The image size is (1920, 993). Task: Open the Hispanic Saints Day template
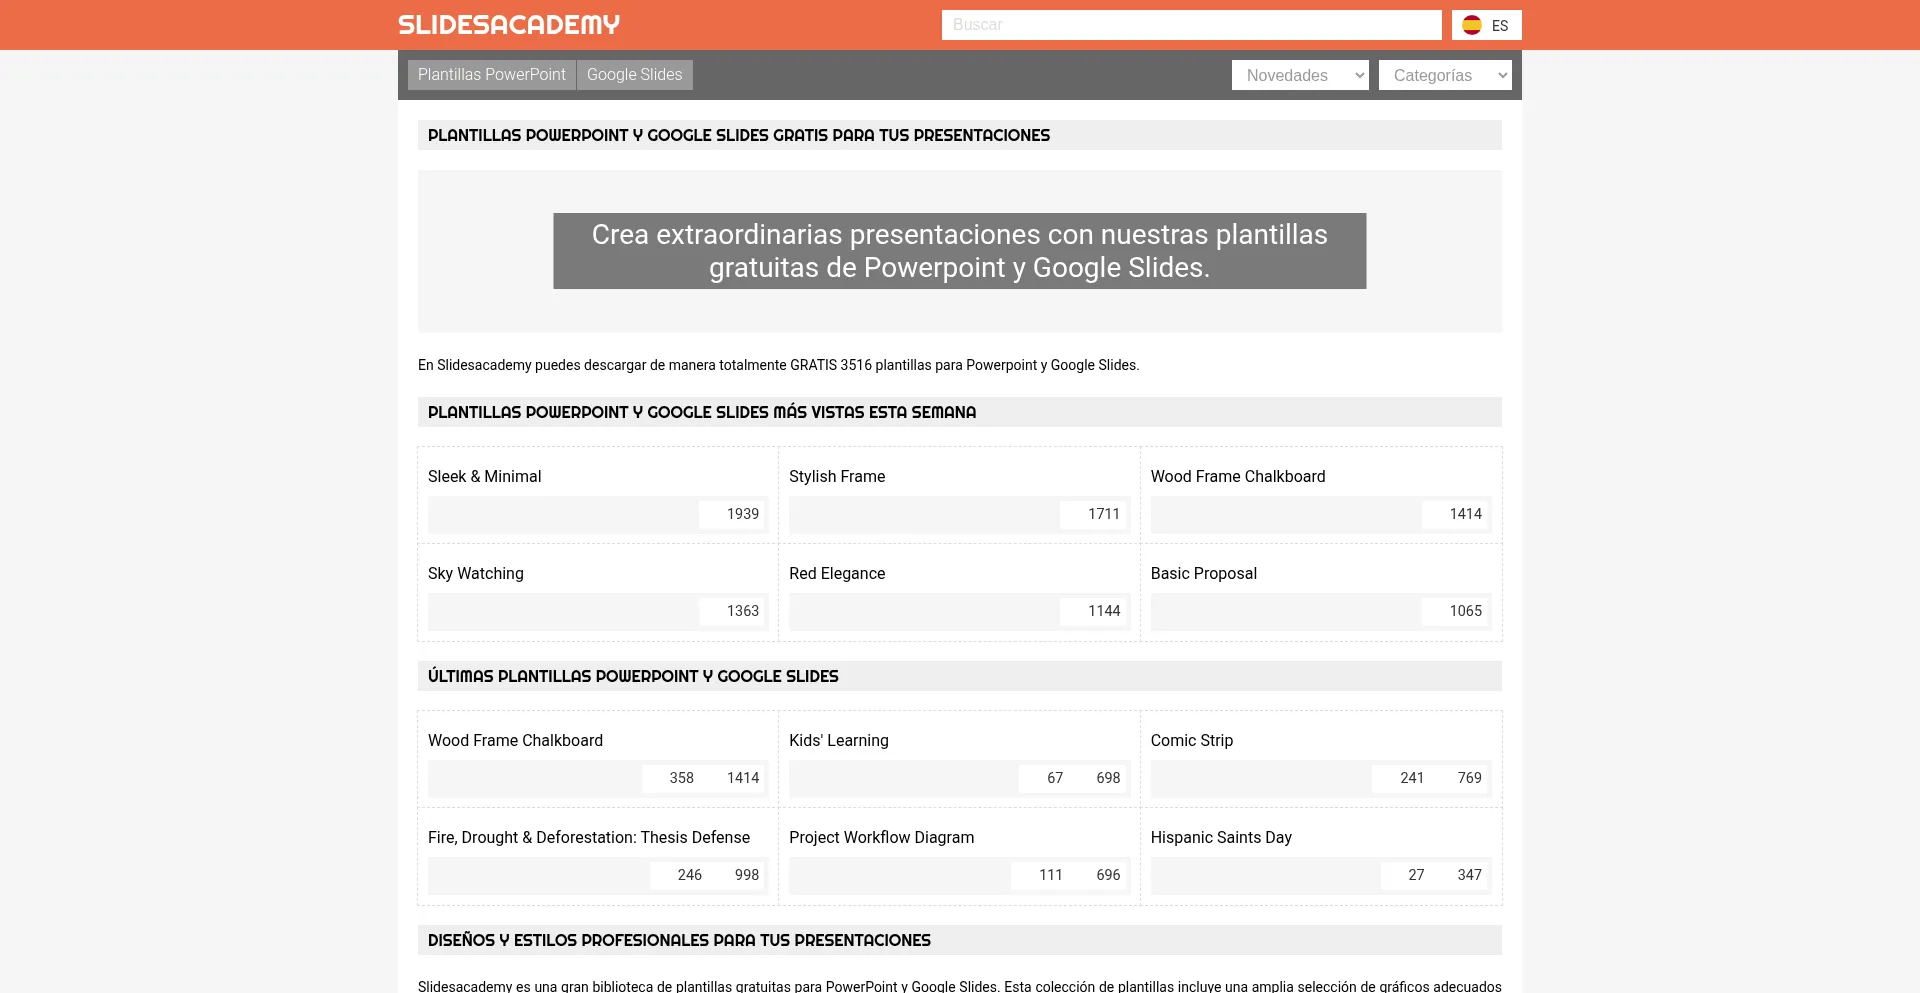(1220, 838)
